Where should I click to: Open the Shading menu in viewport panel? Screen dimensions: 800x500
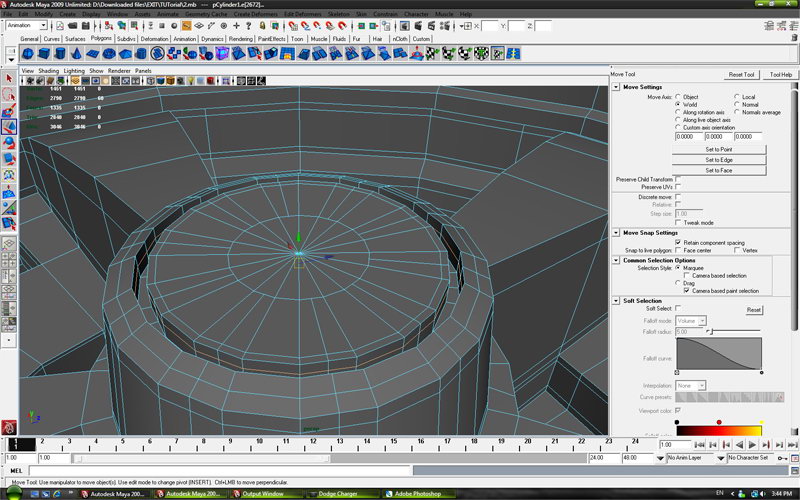pyautogui.click(x=48, y=71)
